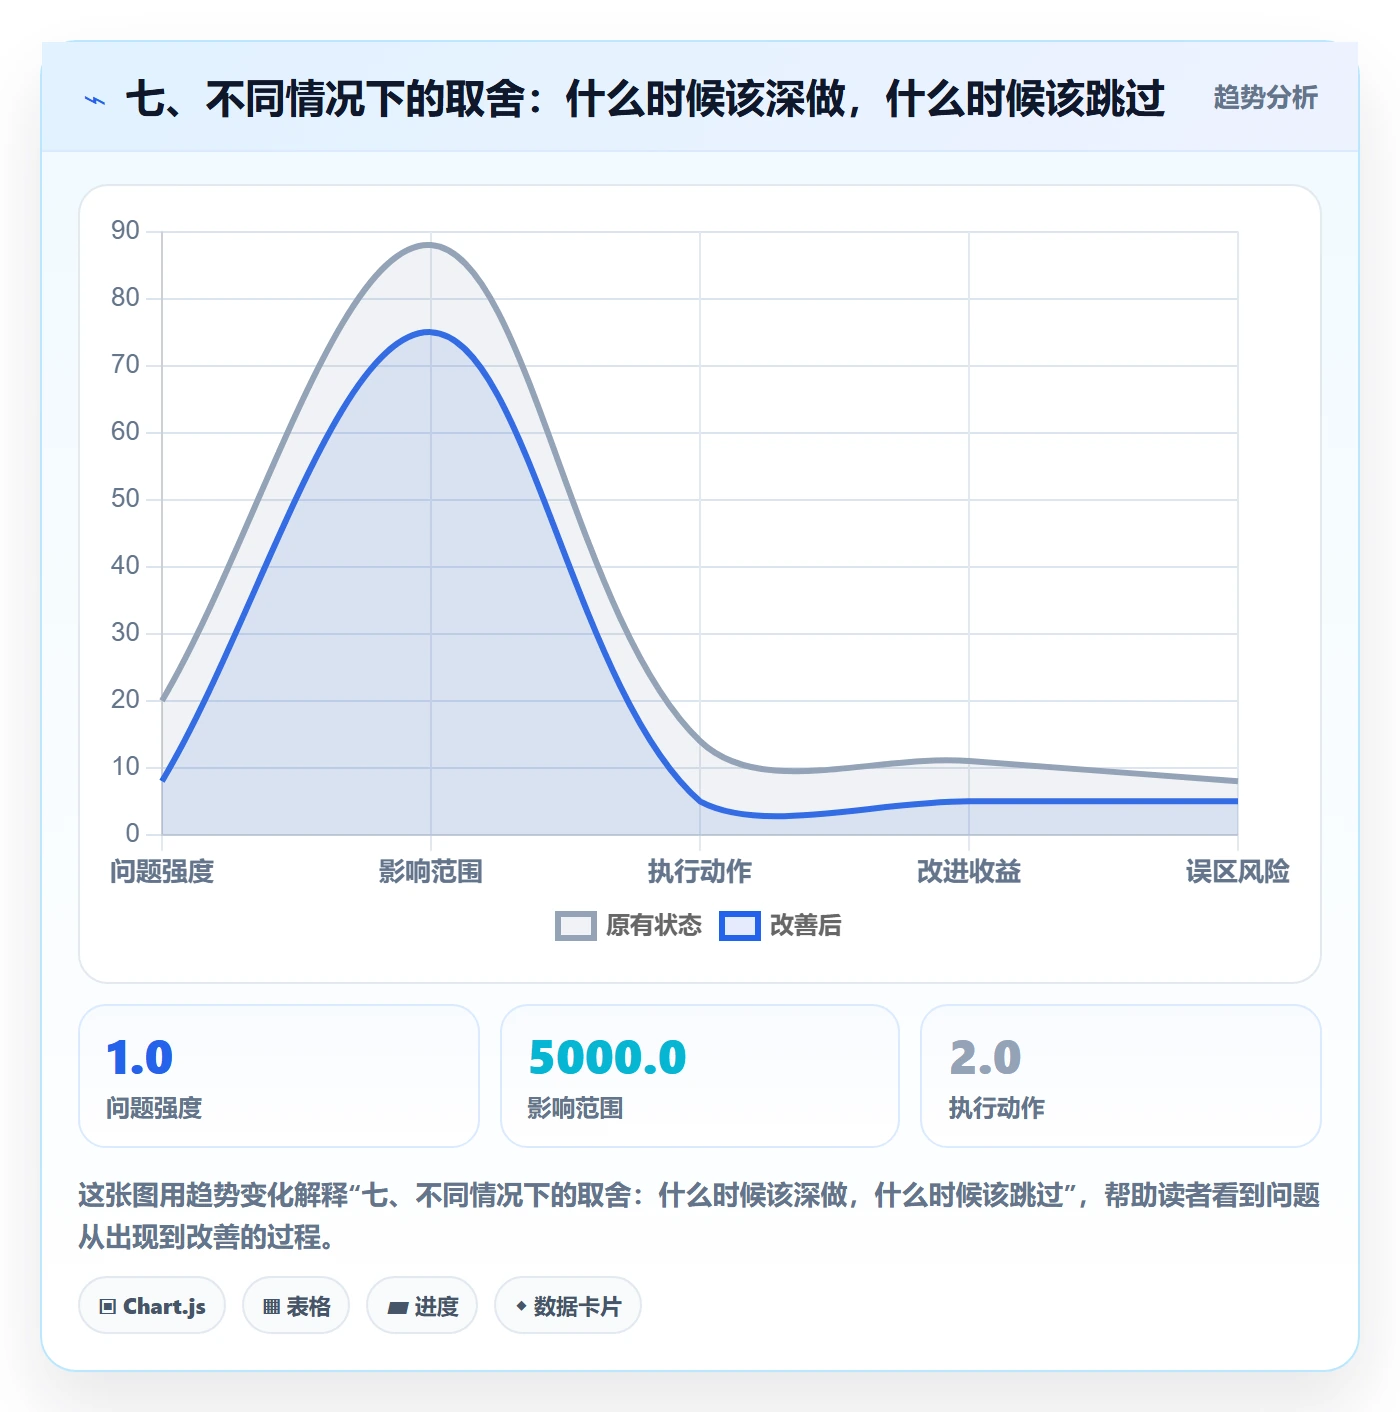Click the 问题强度 x-axis label

(x=162, y=872)
